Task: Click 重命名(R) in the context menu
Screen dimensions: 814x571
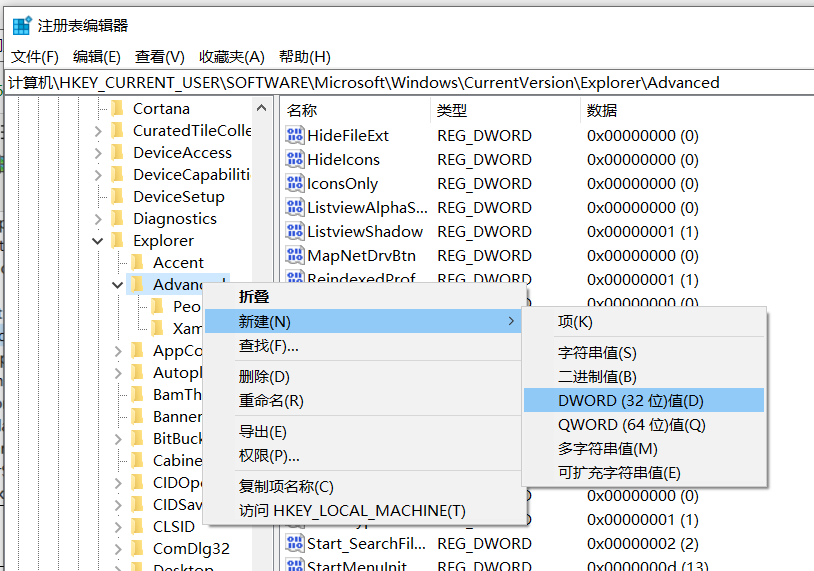Action: tap(363, 401)
